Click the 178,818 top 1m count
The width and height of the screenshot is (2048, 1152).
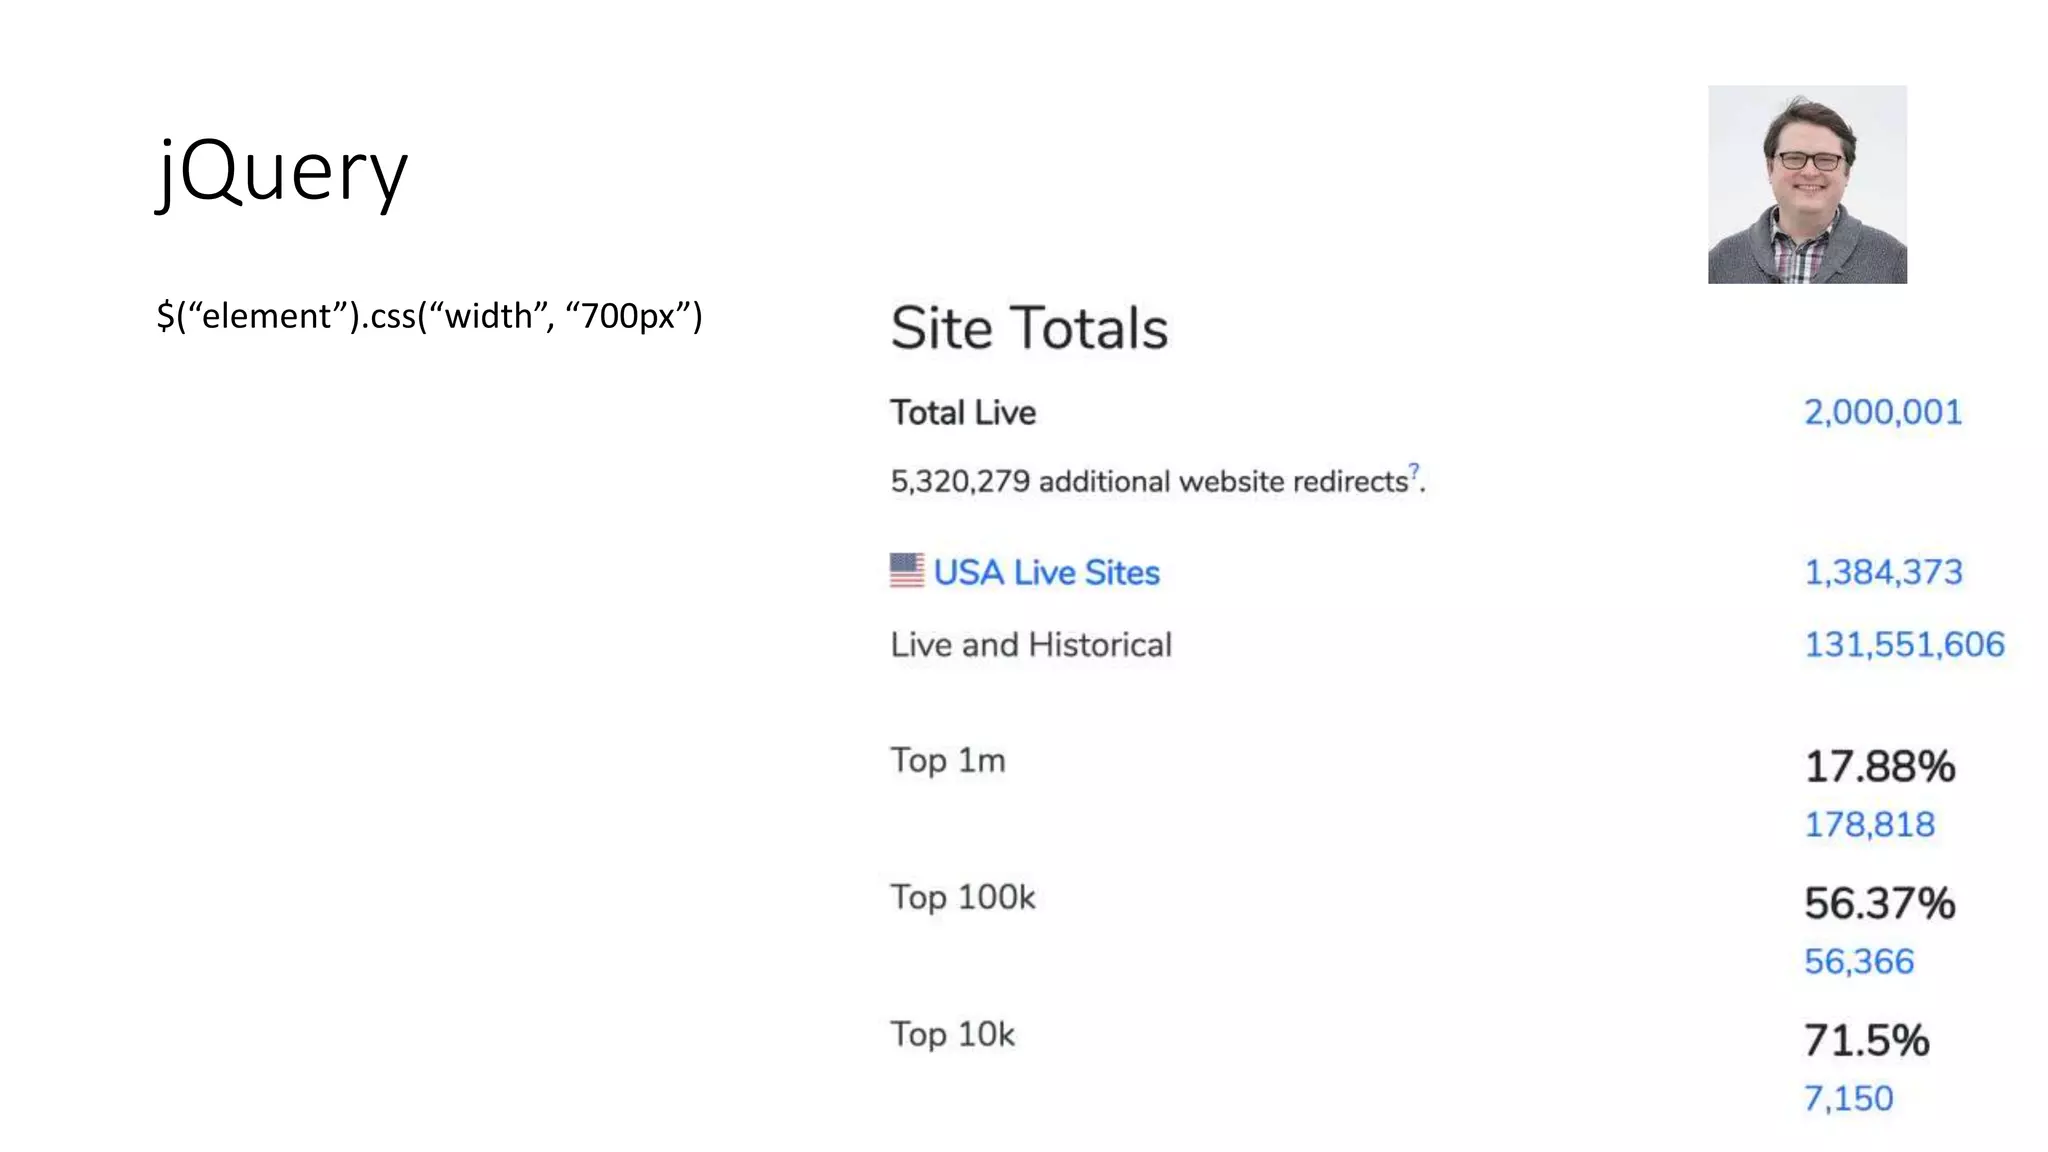coord(1869,824)
